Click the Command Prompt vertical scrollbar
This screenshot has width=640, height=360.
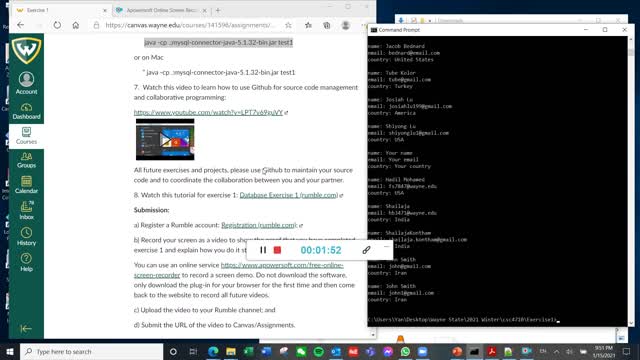[631, 181]
